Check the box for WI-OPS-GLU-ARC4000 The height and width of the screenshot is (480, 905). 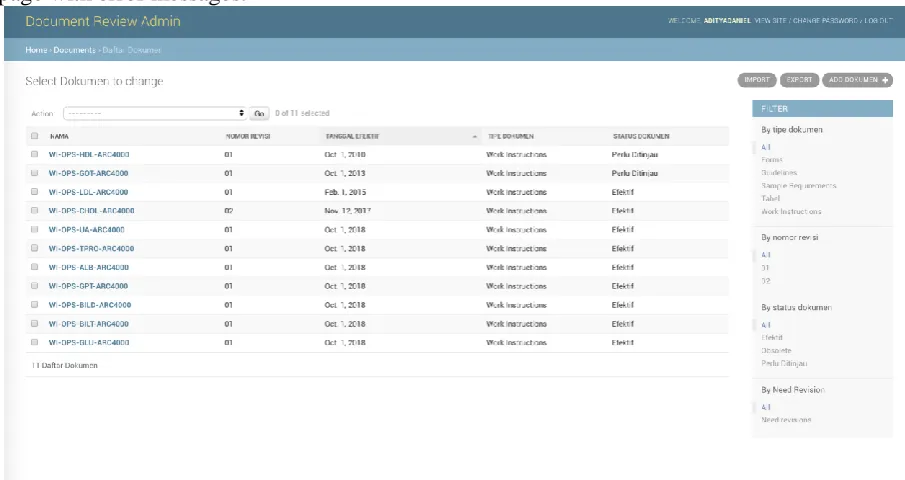[35, 342]
